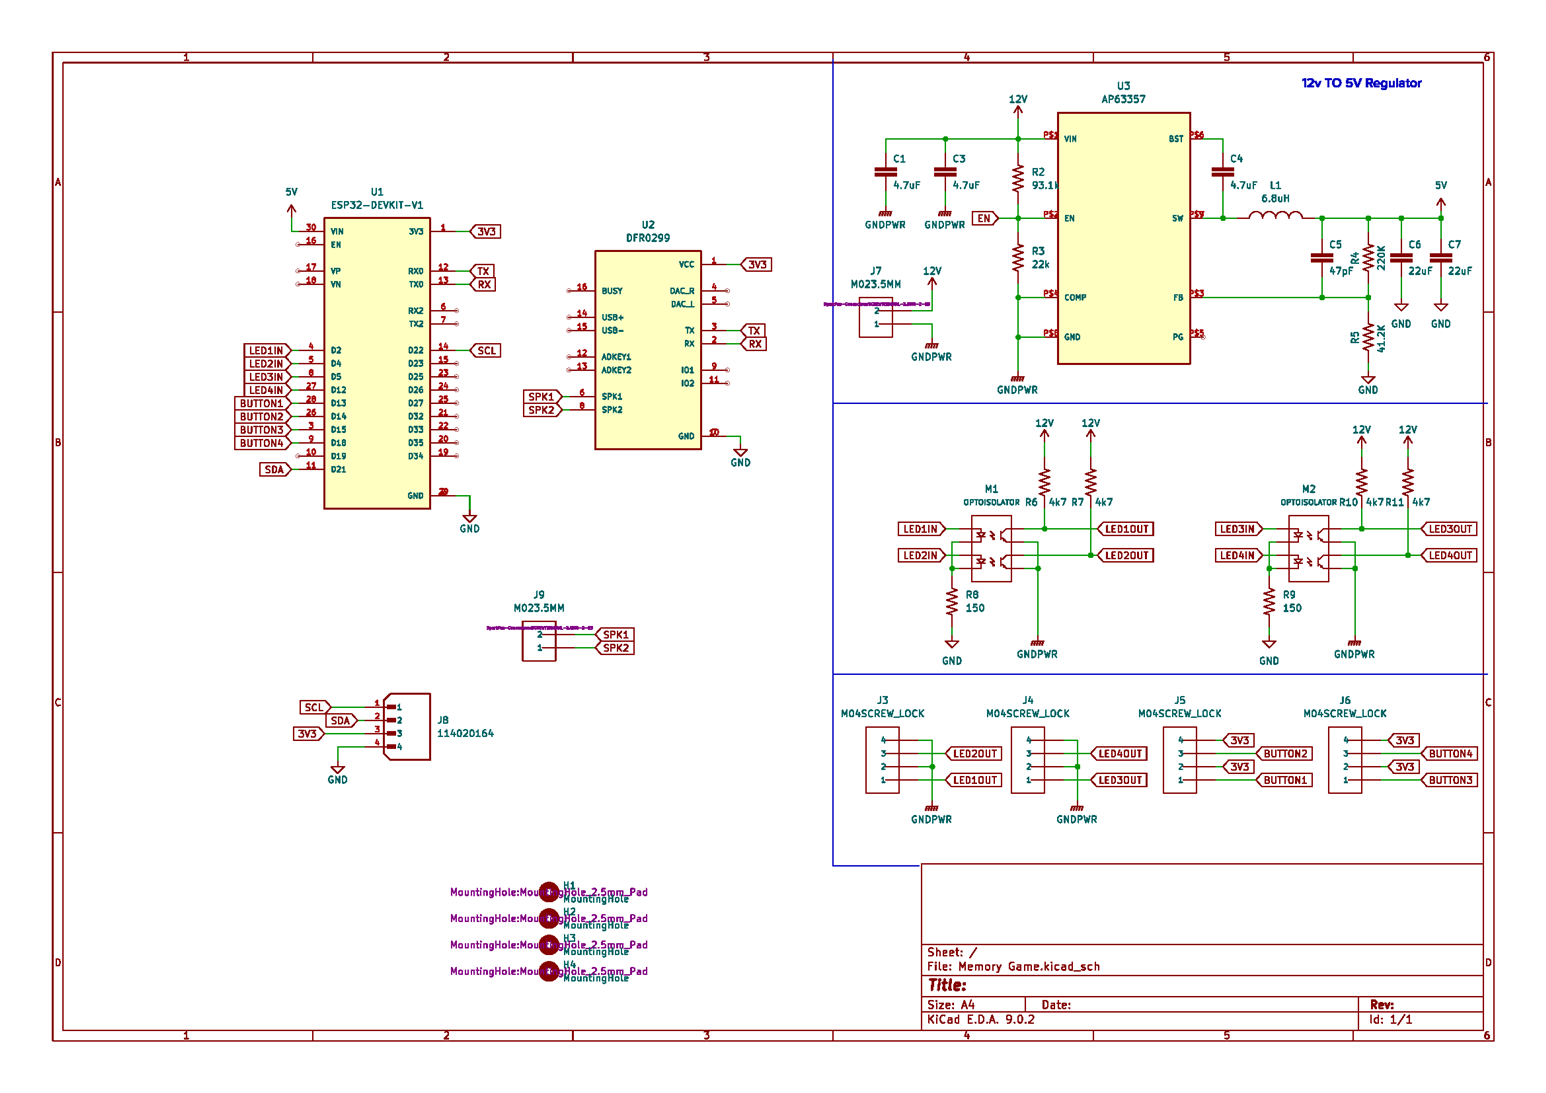
Task: Select the J7 12V power connector
Action: [x=875, y=317]
